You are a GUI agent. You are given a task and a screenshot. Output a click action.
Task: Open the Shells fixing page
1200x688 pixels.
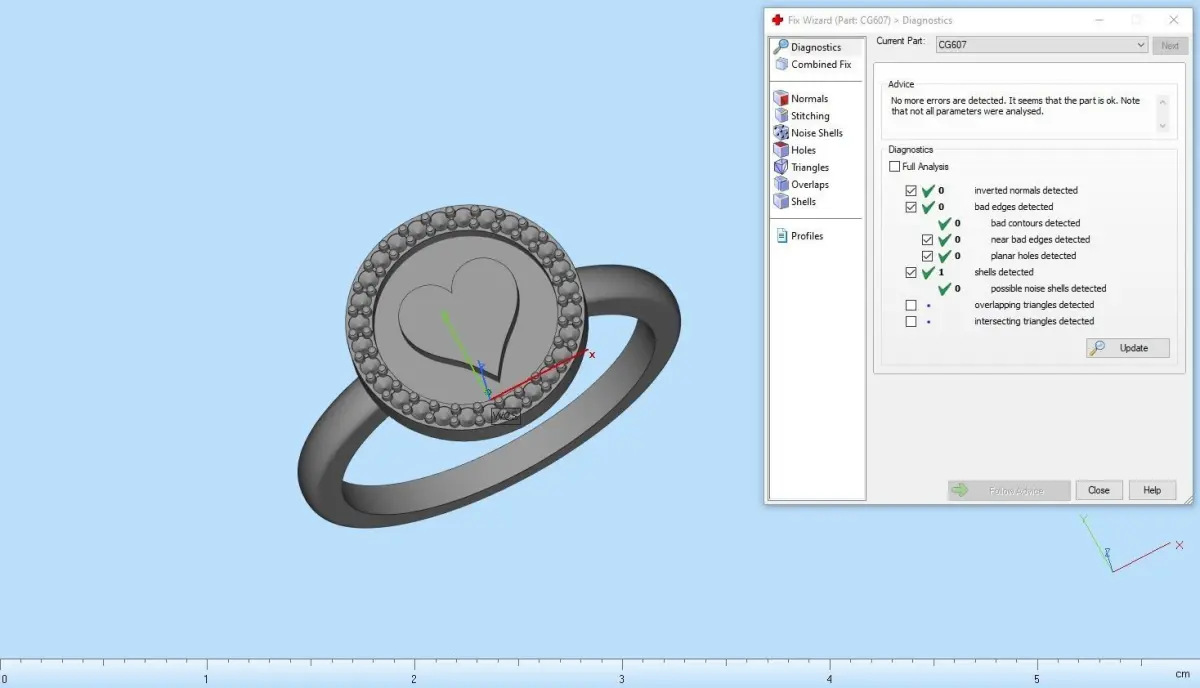(795, 201)
